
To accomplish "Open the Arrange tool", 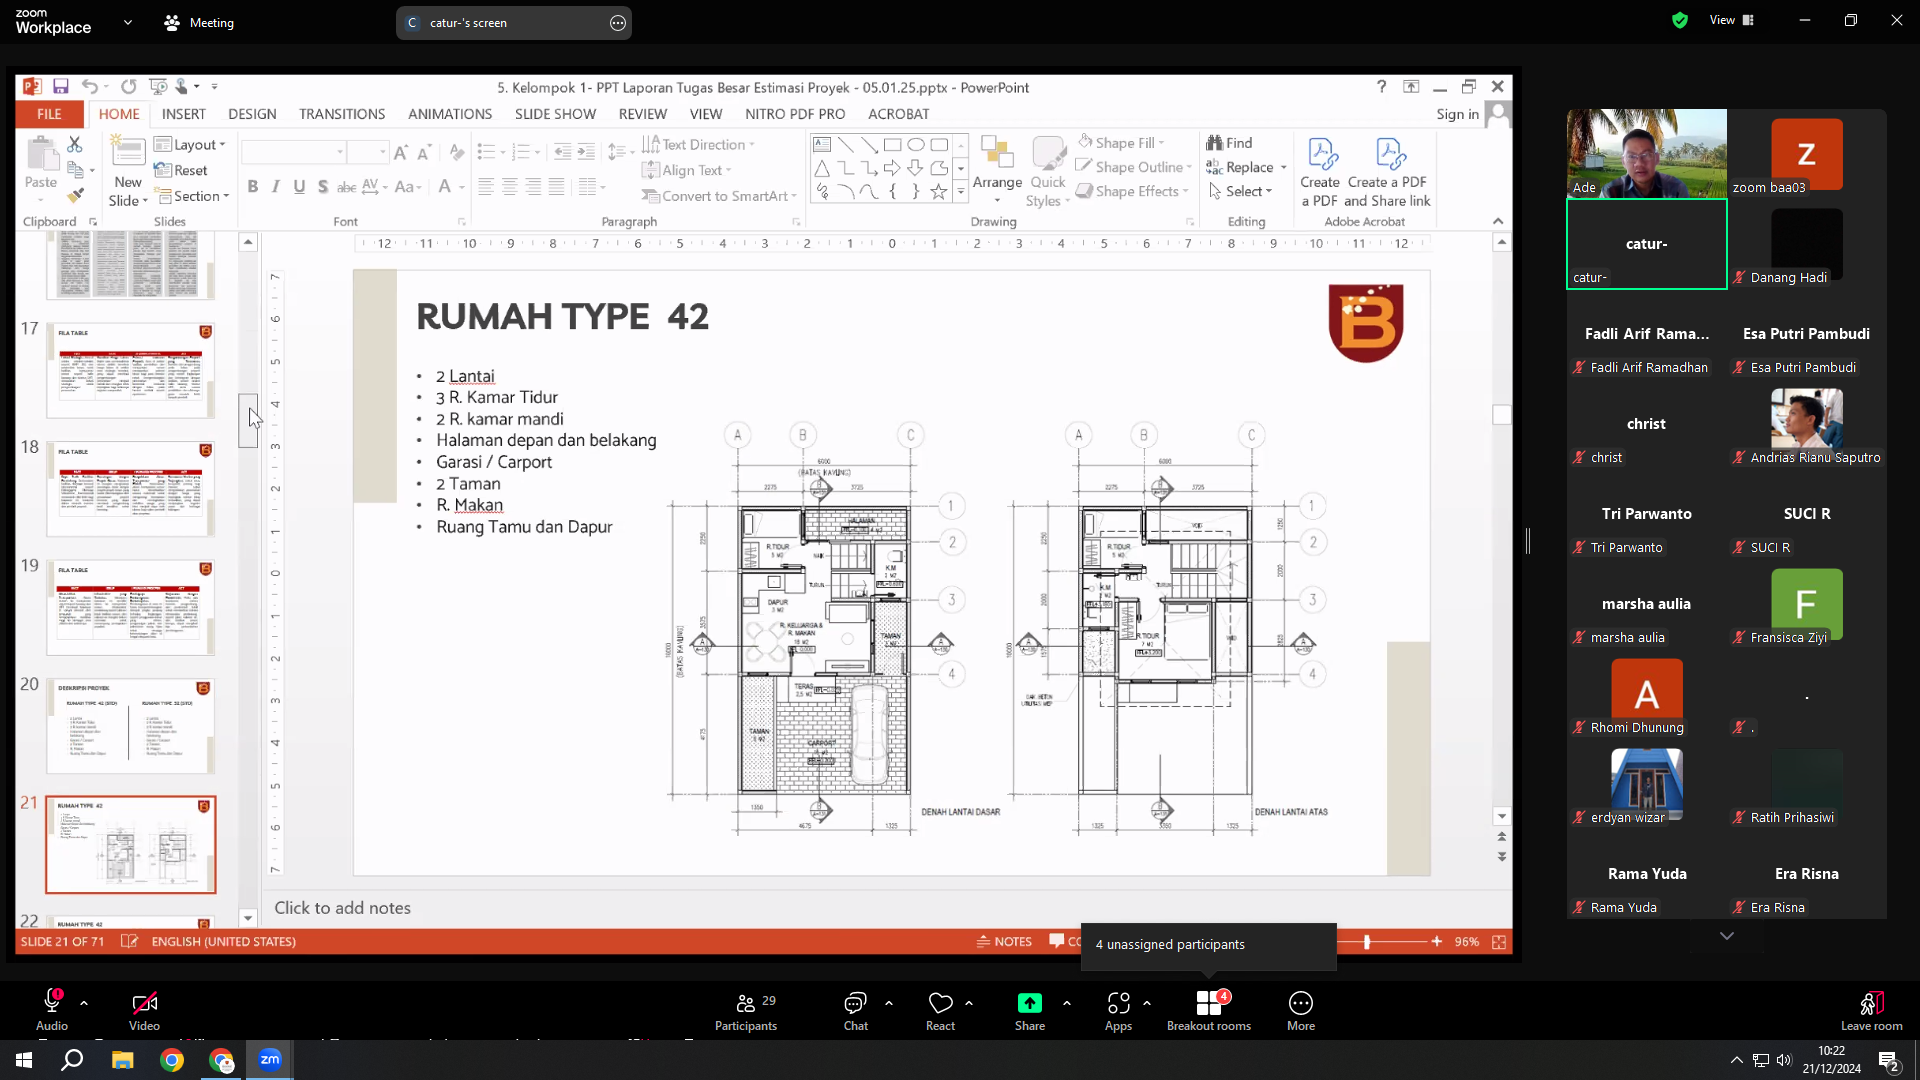I will click(997, 170).
